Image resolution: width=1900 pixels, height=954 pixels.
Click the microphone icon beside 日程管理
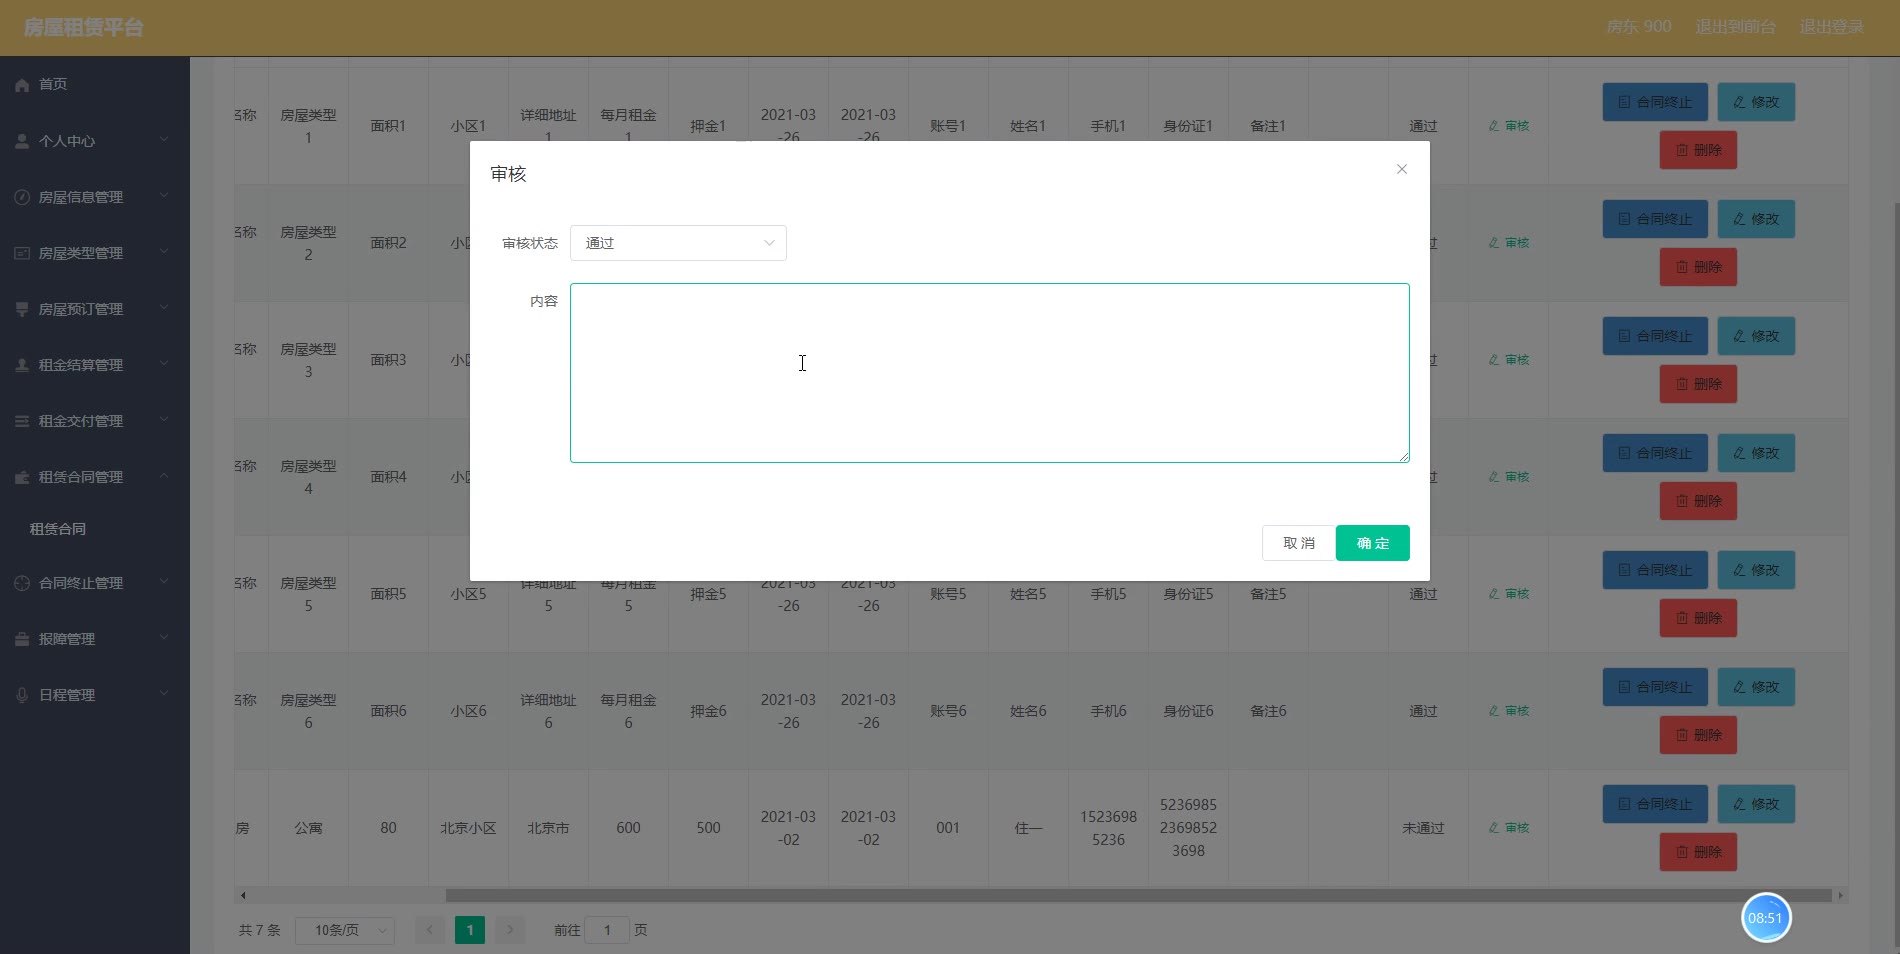coord(22,695)
